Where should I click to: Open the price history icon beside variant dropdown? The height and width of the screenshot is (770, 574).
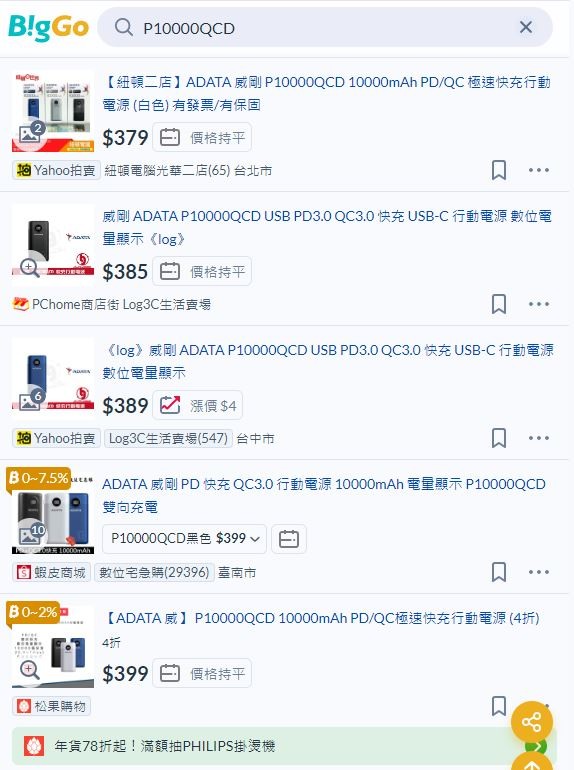pyautogui.click(x=289, y=539)
